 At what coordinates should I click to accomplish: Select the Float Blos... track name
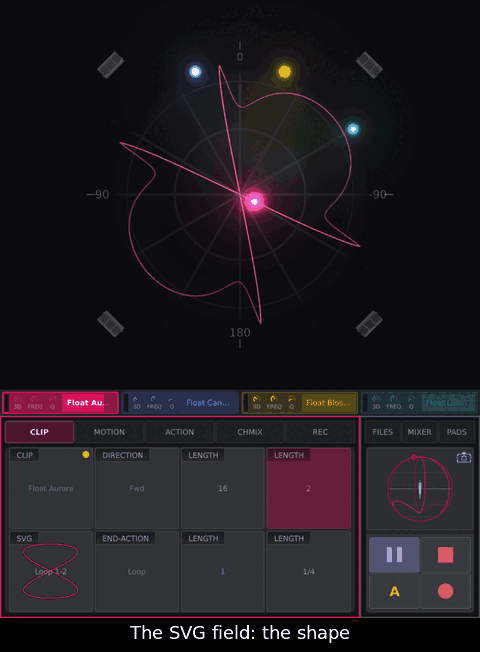click(x=329, y=403)
